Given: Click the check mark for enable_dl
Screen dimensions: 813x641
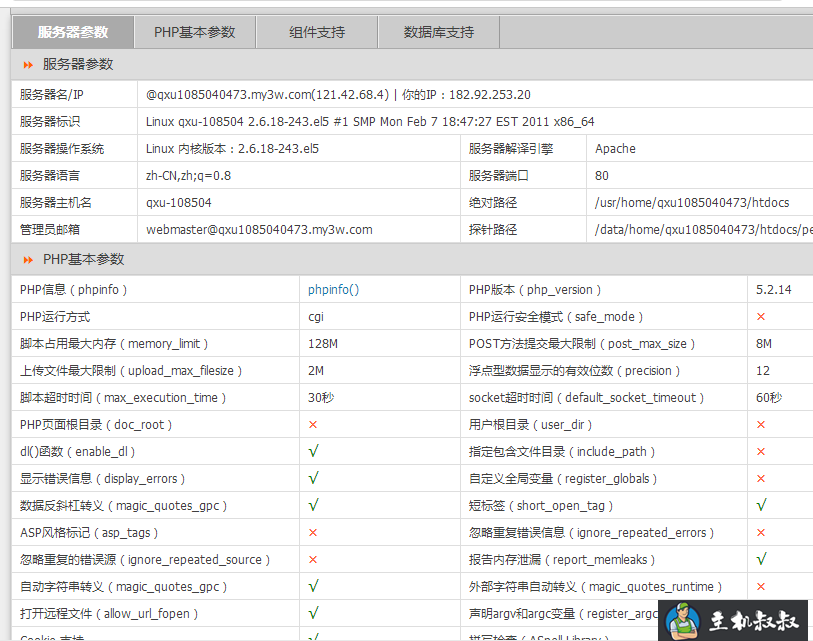Looking at the screenshot, I should (x=313, y=452).
